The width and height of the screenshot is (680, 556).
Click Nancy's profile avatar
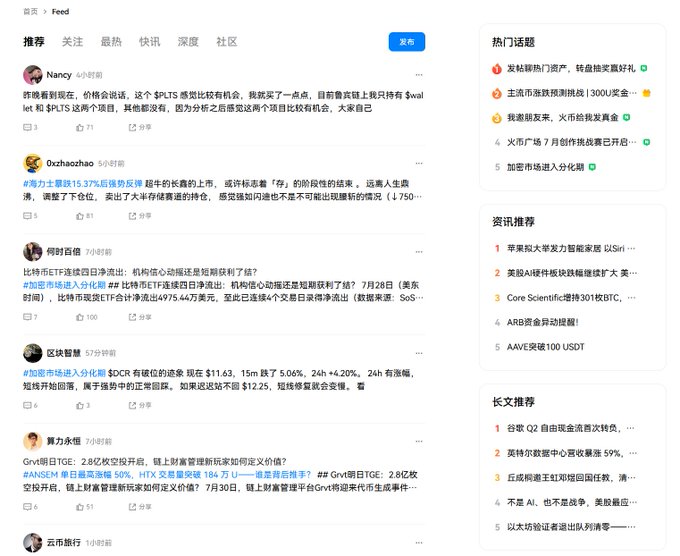33,75
